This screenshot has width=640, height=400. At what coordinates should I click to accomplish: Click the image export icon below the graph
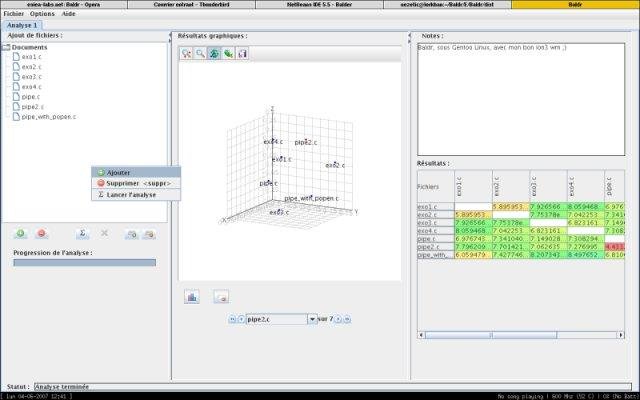tap(221, 296)
